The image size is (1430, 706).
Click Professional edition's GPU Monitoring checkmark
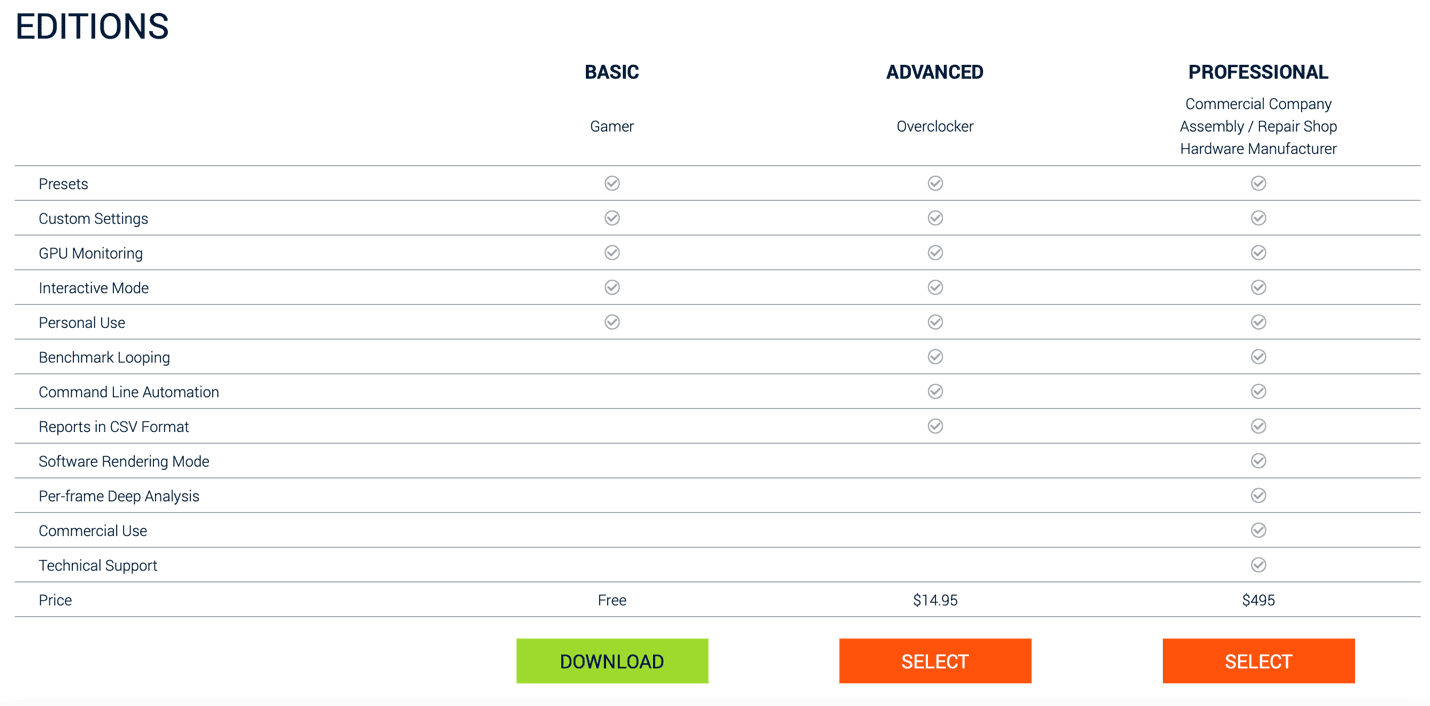(x=1258, y=253)
